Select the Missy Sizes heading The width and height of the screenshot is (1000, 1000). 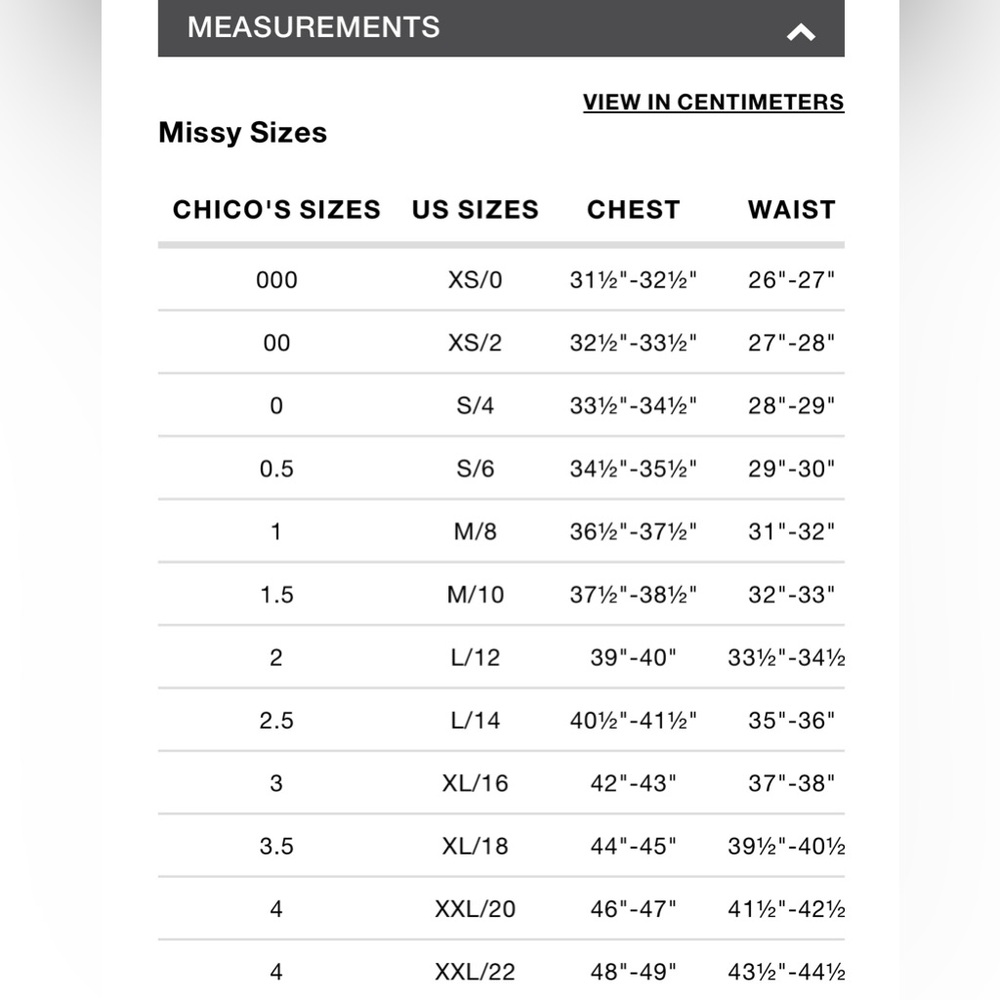pos(242,133)
